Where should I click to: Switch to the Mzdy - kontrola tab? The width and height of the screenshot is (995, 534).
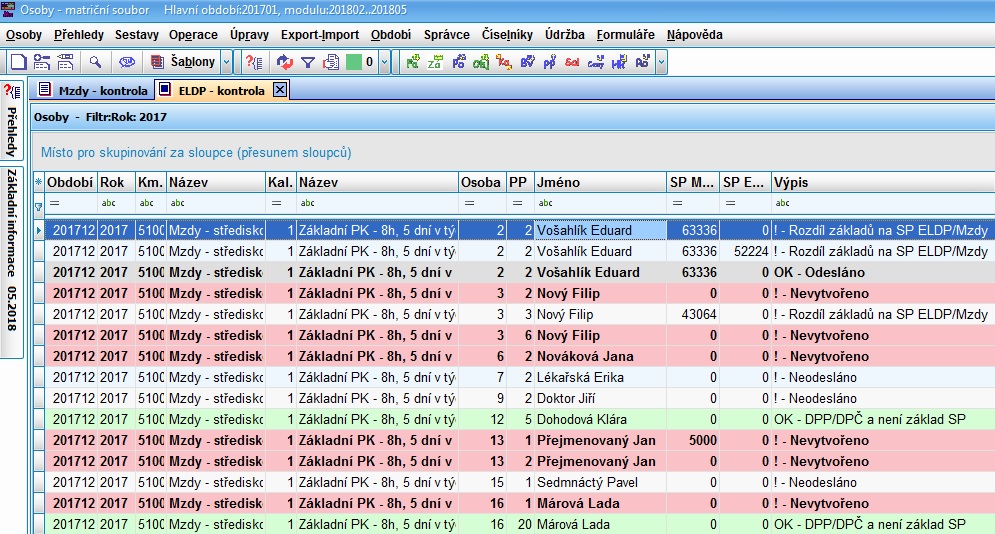(x=93, y=90)
